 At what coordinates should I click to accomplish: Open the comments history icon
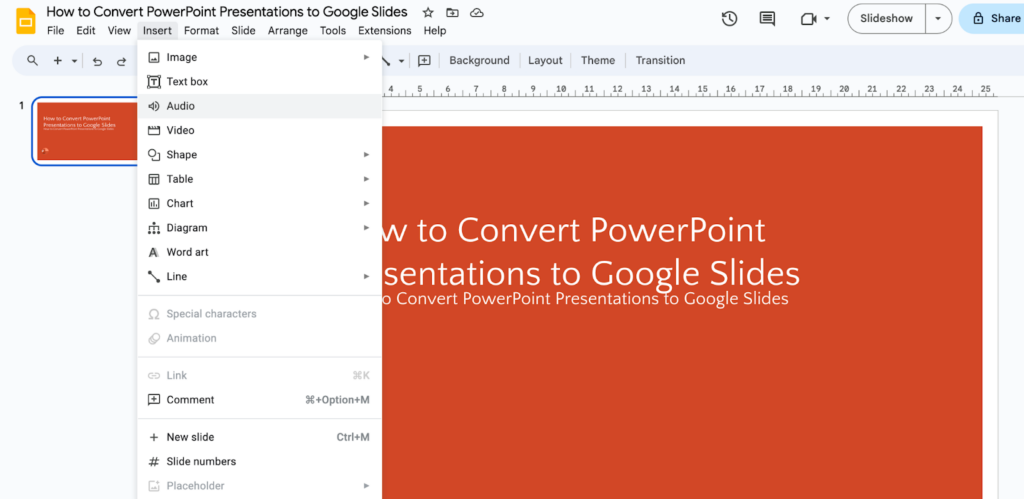(x=767, y=18)
